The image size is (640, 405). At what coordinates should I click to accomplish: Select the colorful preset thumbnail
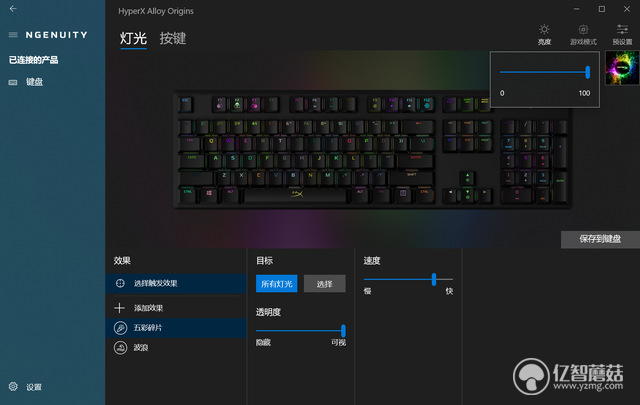(x=622, y=68)
